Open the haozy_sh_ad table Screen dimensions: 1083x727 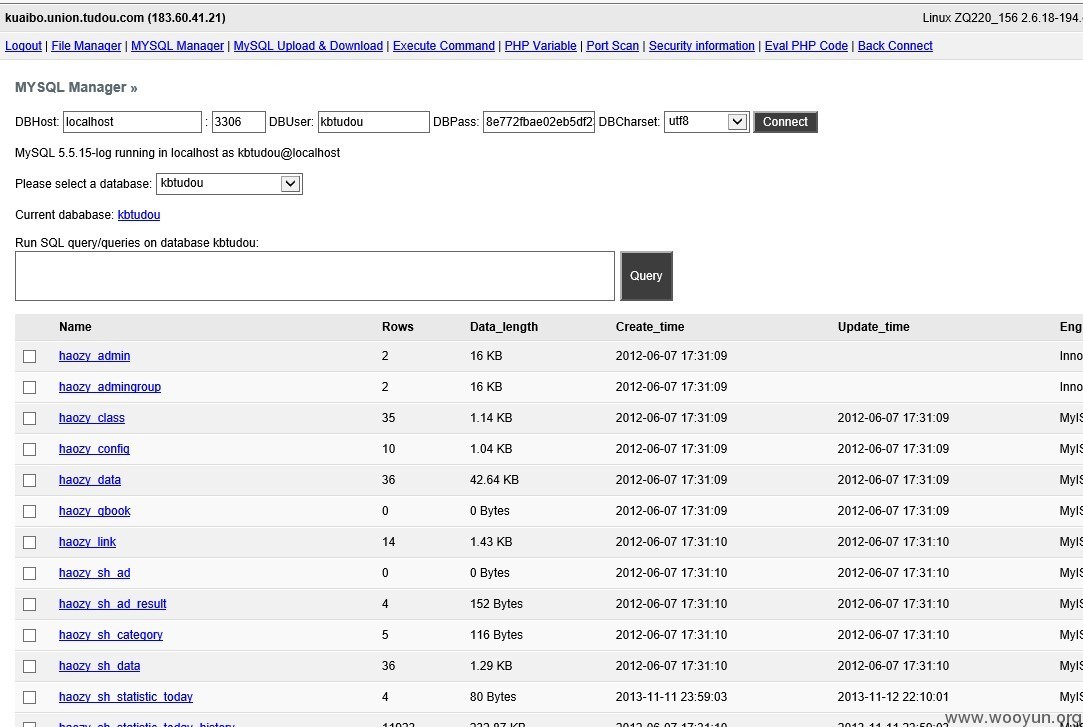[x=95, y=574]
